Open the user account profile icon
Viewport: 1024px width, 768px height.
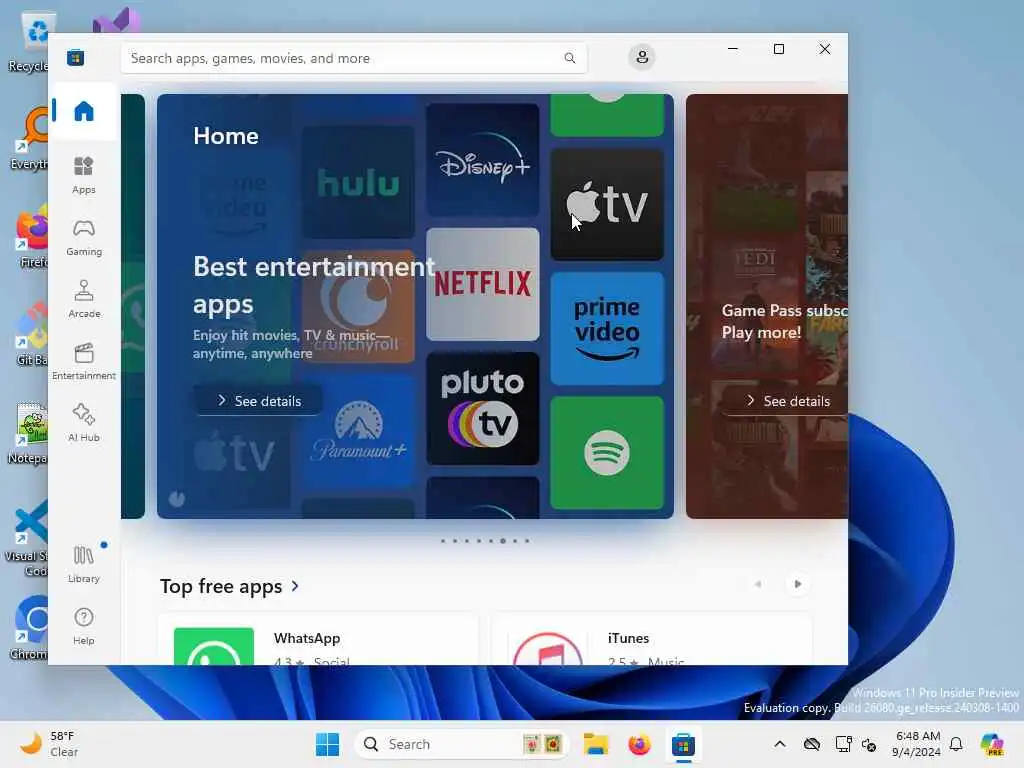(x=642, y=57)
